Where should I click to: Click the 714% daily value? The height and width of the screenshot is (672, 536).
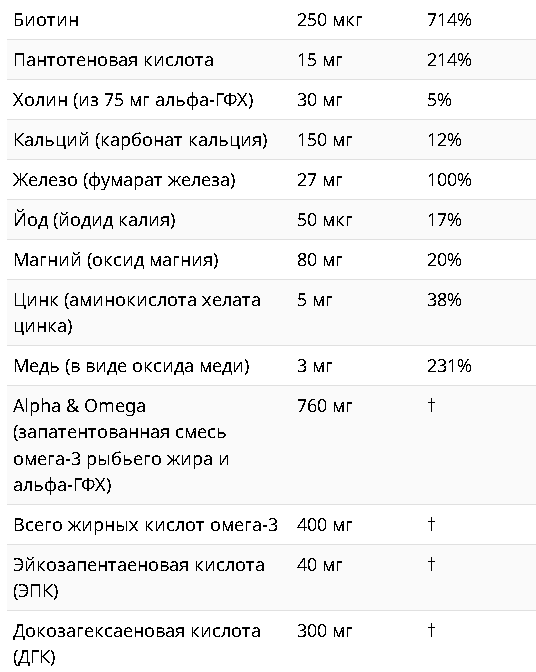(449, 20)
